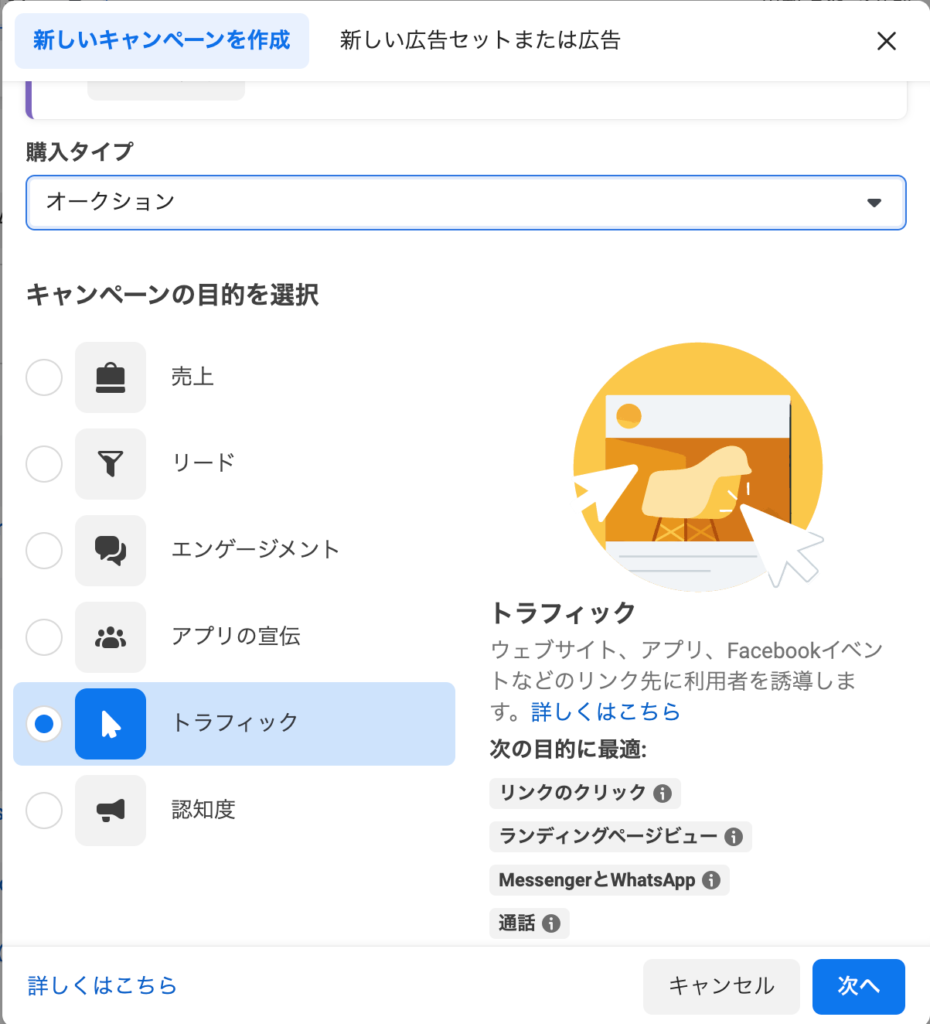The height and width of the screenshot is (1024, 930).
Task: Switch to 新しいキャンペーンを作成 tab
Action: (x=161, y=40)
